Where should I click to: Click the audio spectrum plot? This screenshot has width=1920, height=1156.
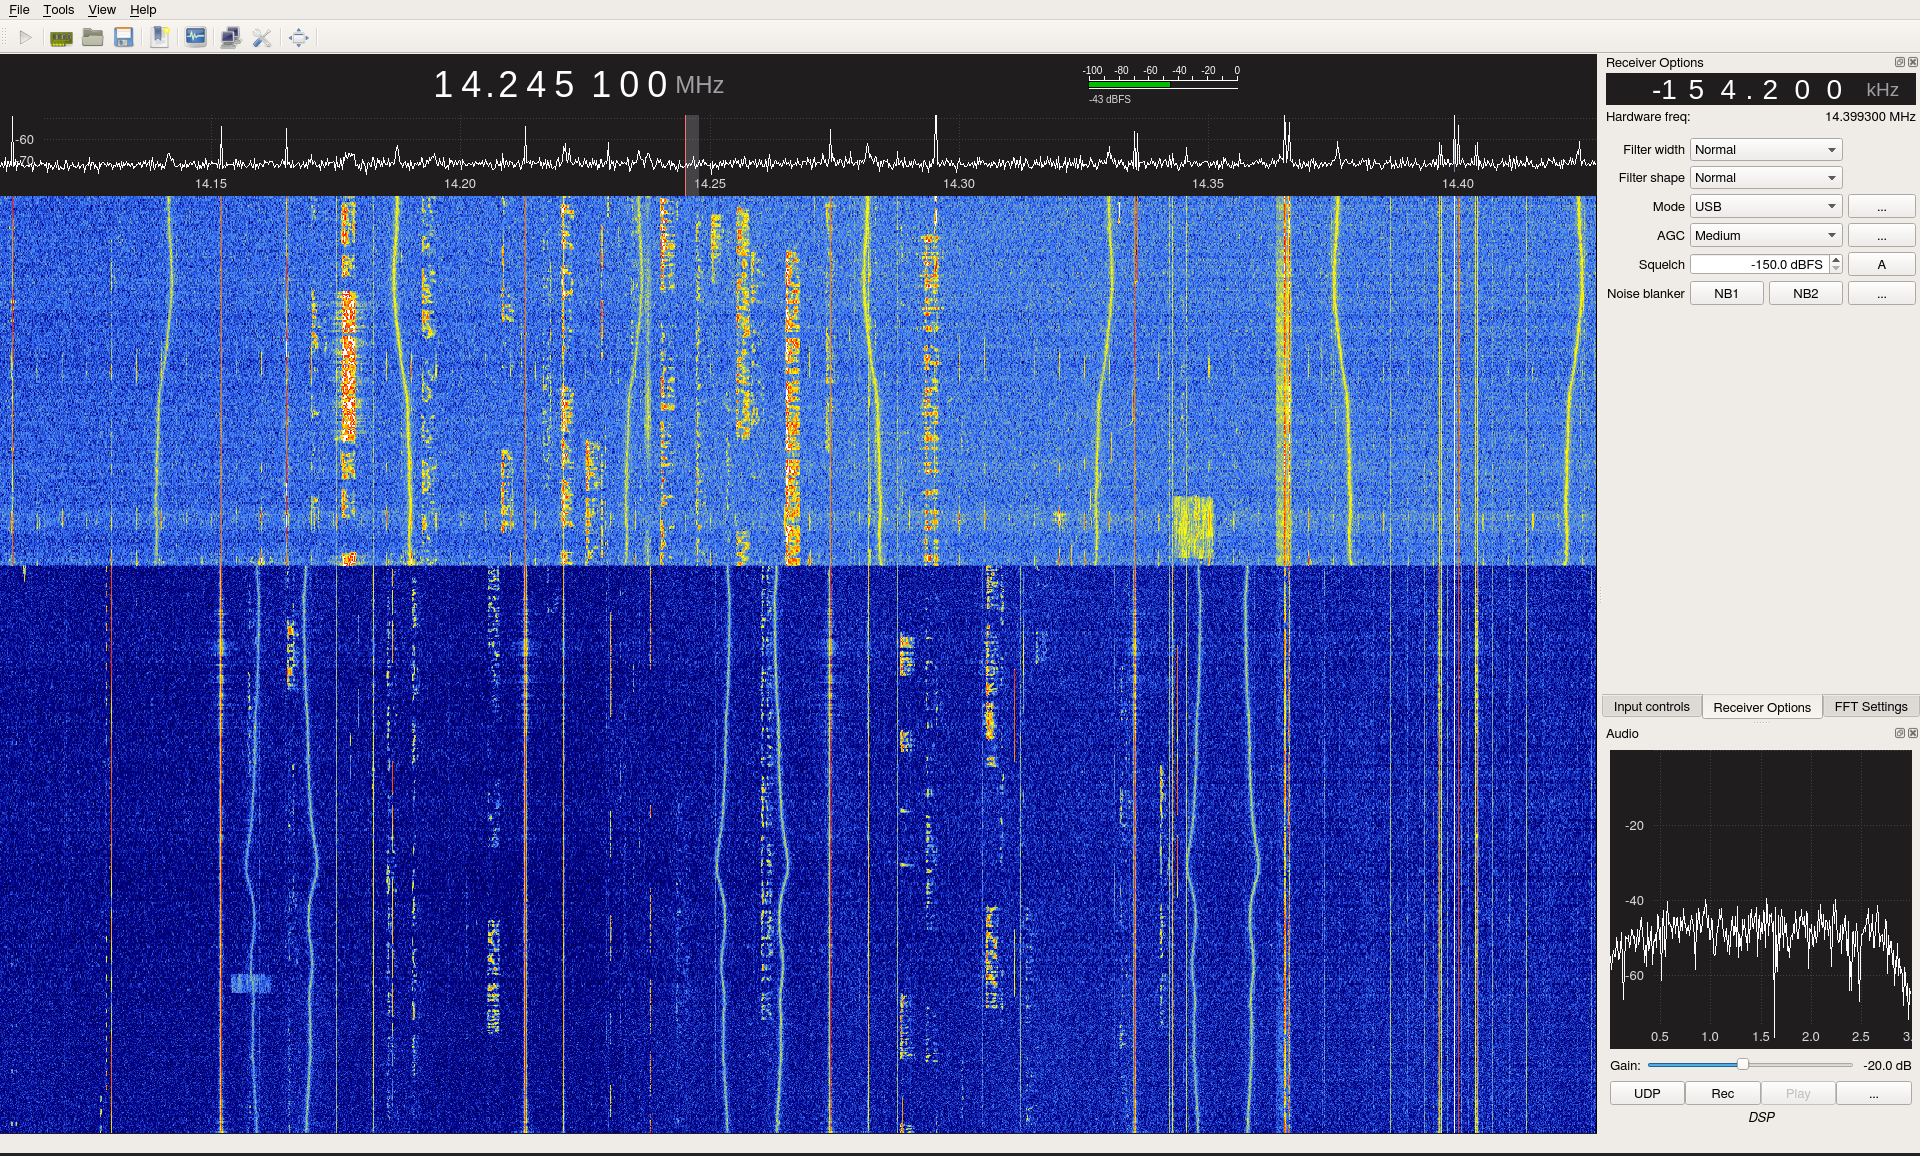1760,899
